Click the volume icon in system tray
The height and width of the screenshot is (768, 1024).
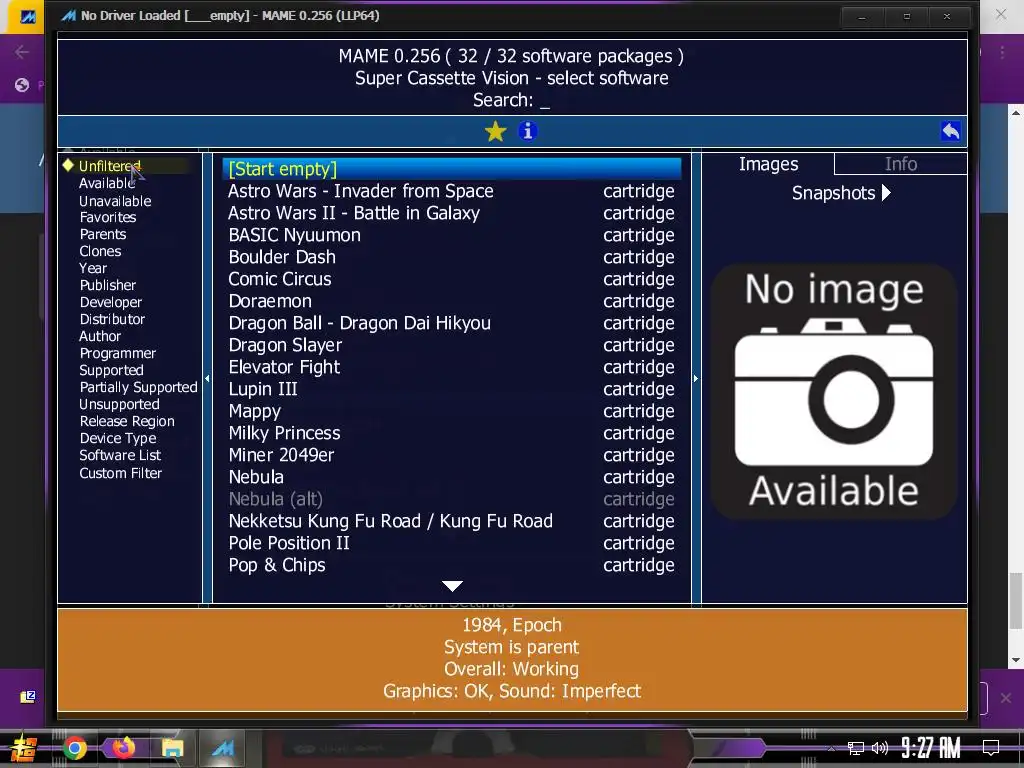pyautogui.click(x=880, y=748)
